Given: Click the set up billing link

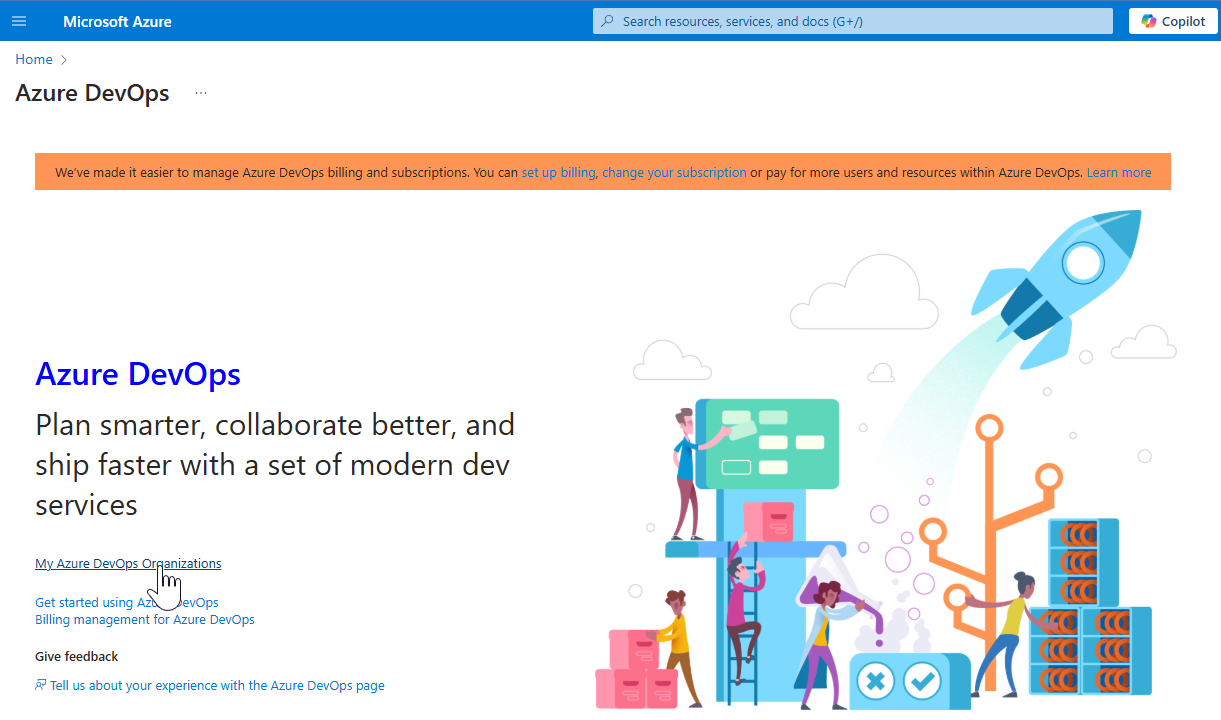Looking at the screenshot, I should [558, 172].
